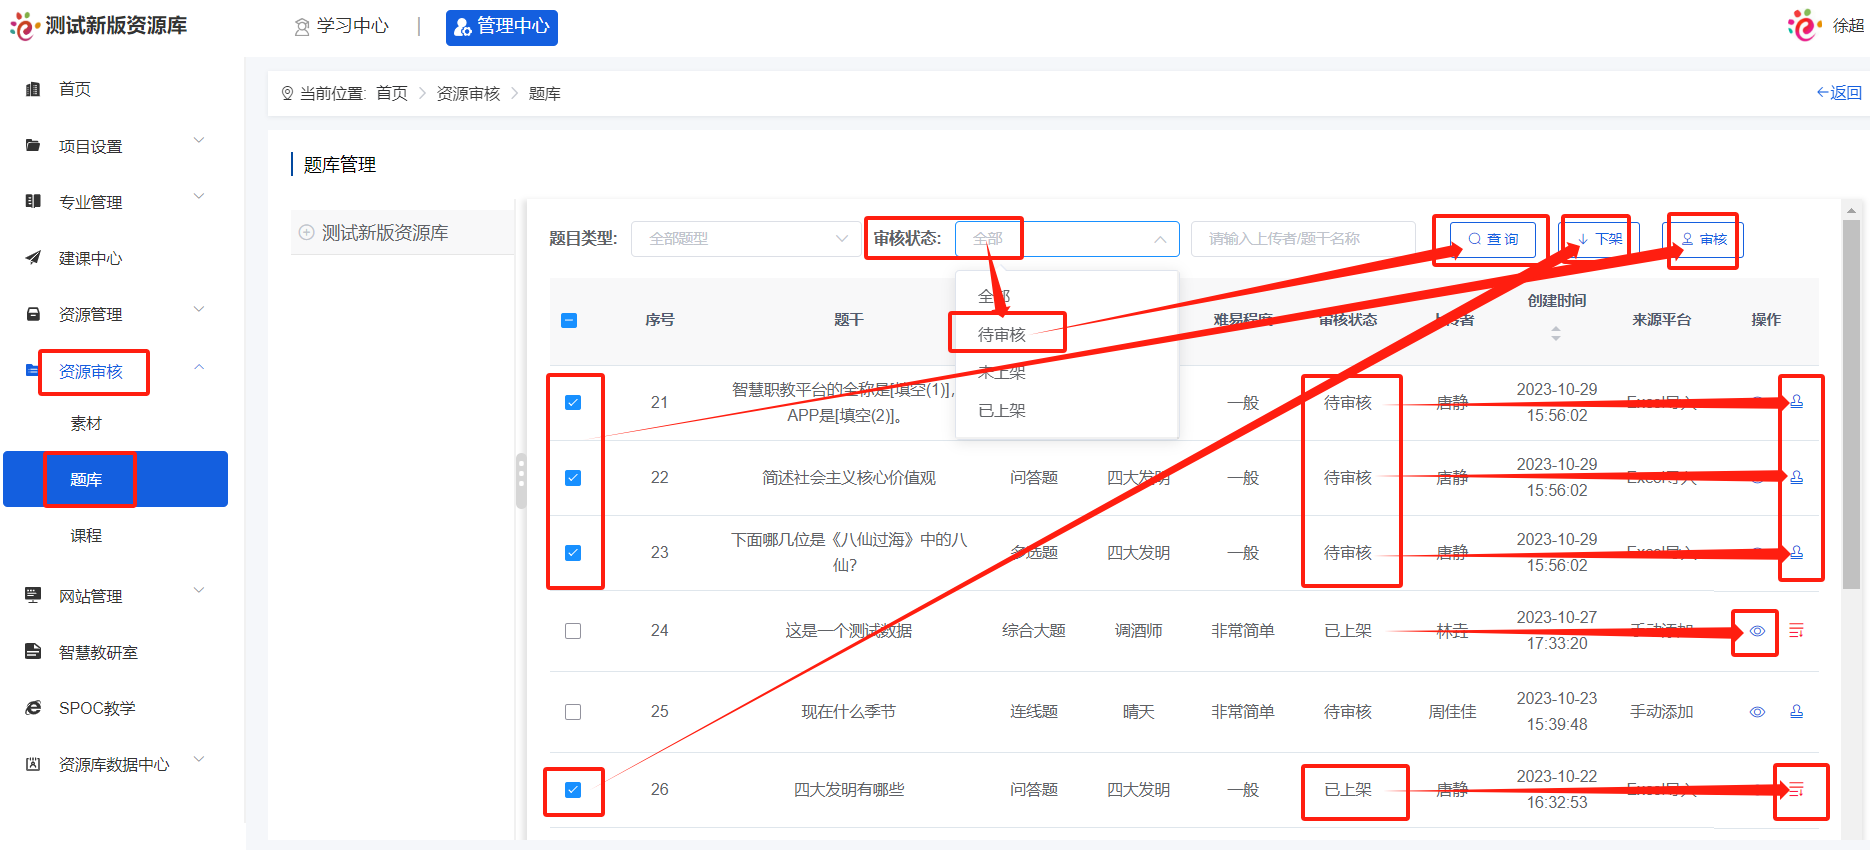The image size is (1870, 850).
Task: Open the 审核状态 dropdown
Action: coord(1067,239)
